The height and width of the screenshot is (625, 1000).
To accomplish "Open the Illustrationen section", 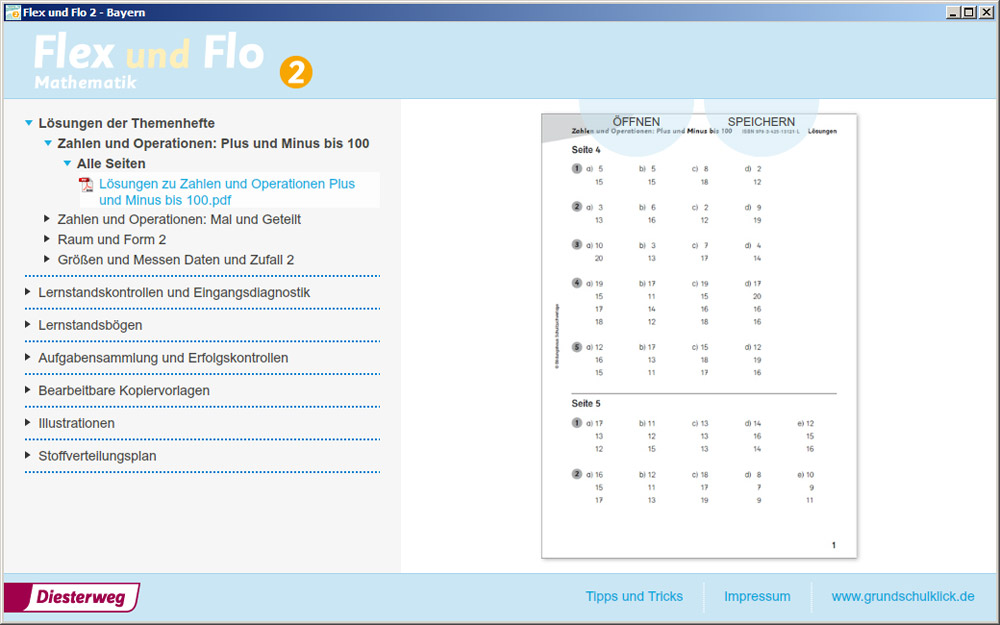I will pos(77,423).
